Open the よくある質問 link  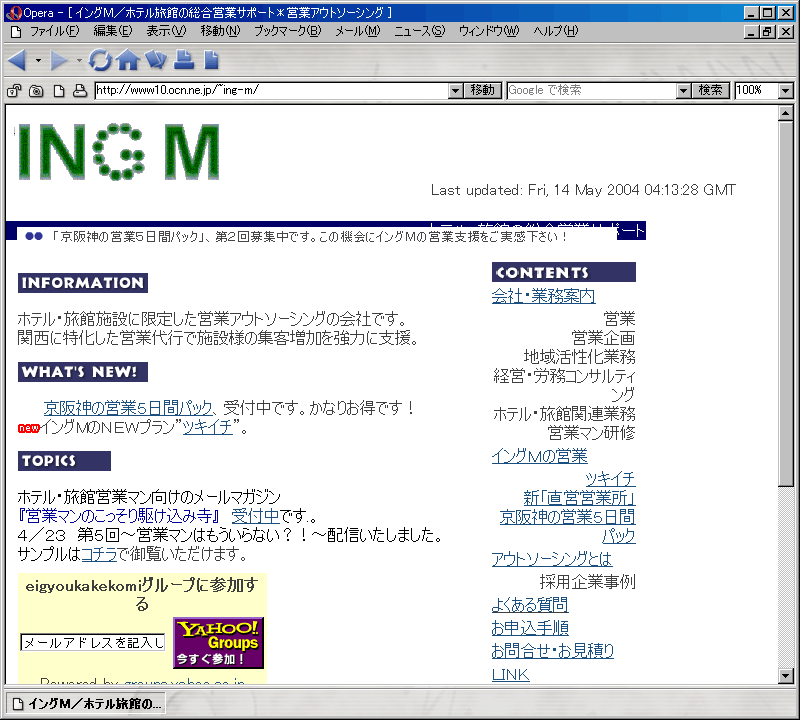[530, 605]
